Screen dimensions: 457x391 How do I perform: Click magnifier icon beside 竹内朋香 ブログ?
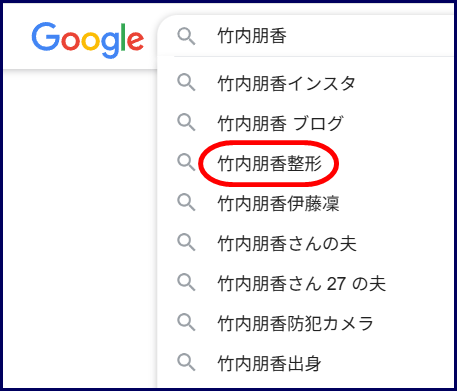pyautogui.click(x=186, y=122)
